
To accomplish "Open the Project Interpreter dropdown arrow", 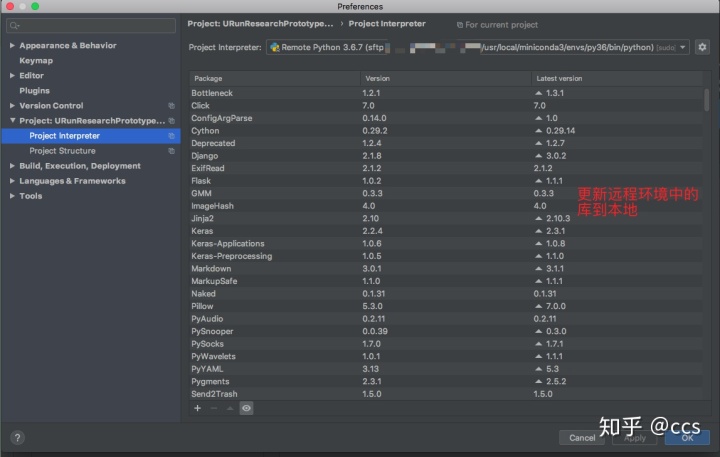I will coord(683,47).
